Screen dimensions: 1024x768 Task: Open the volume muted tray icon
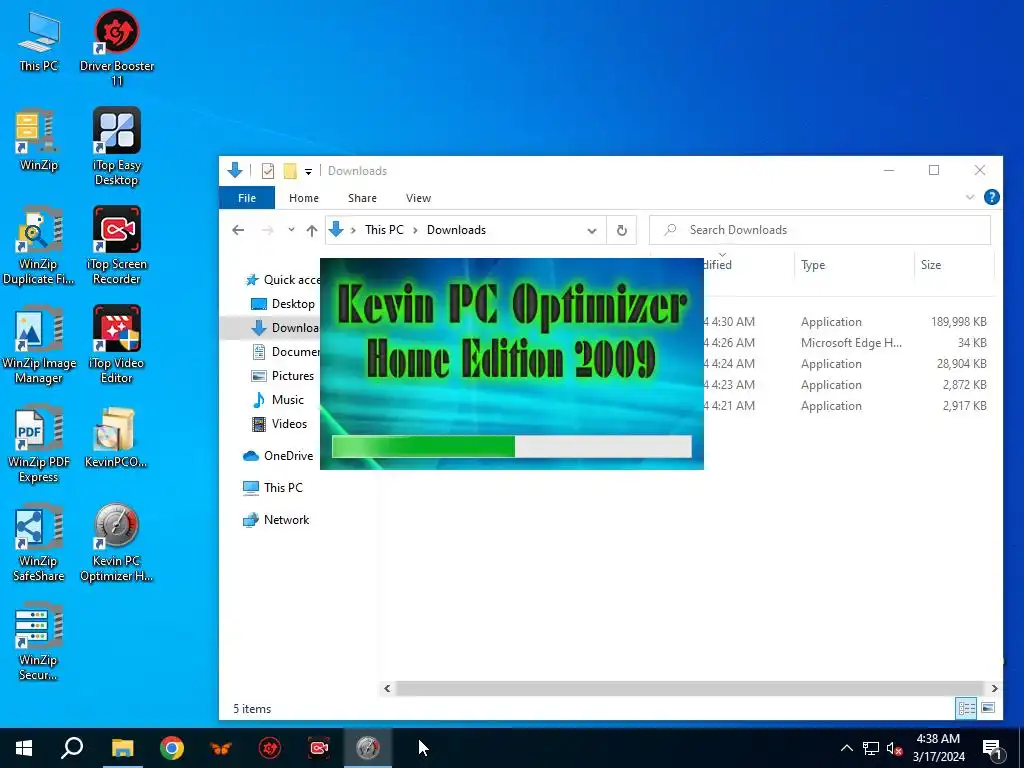click(894, 748)
